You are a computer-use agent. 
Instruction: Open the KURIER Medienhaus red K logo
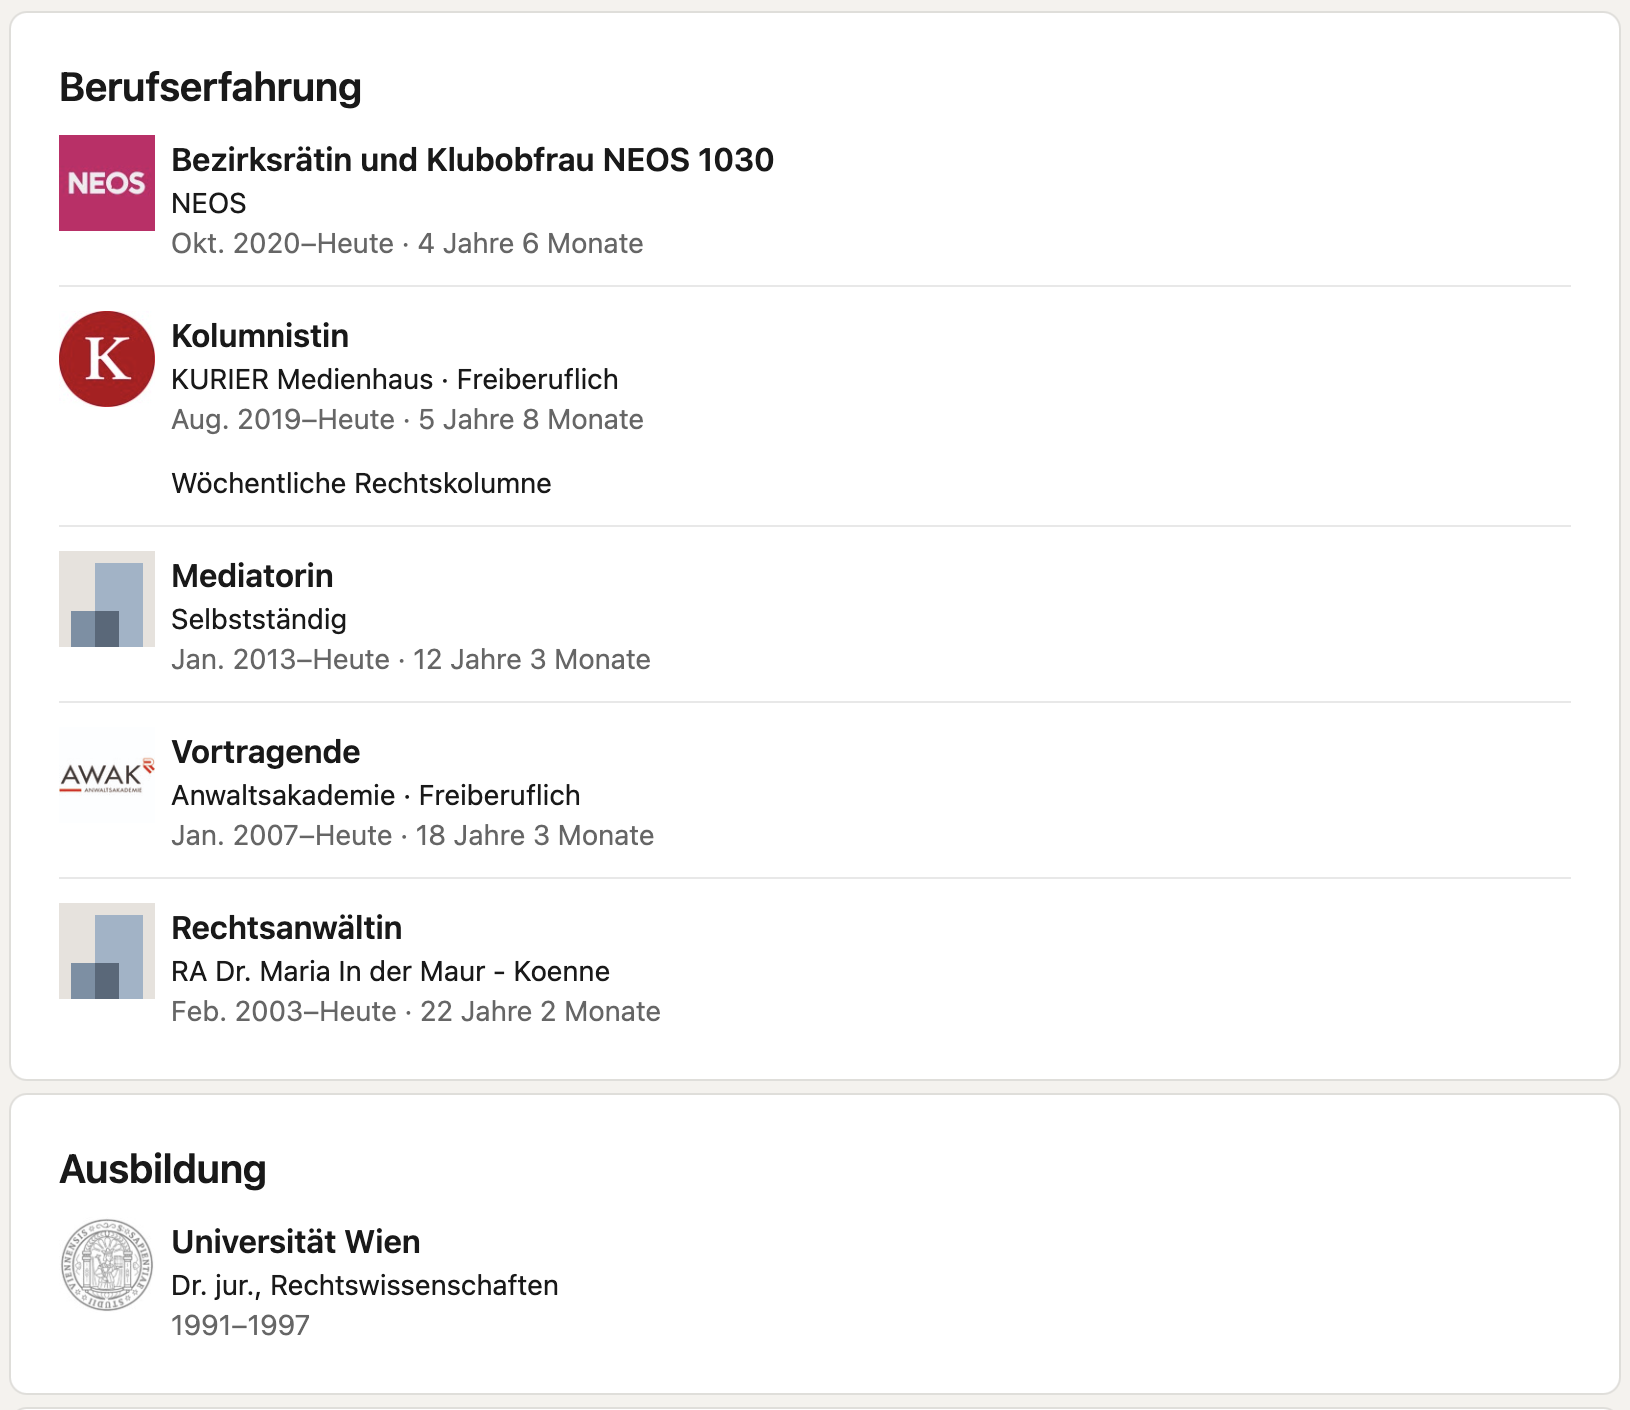pyautogui.click(x=107, y=359)
